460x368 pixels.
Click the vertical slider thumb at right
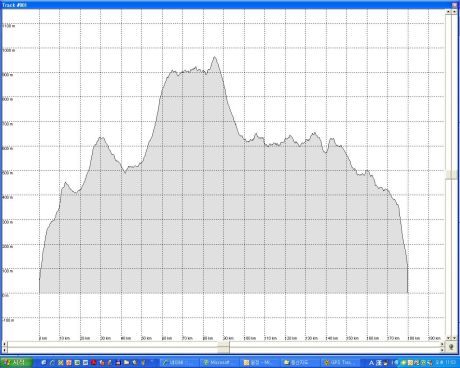pos(451,174)
